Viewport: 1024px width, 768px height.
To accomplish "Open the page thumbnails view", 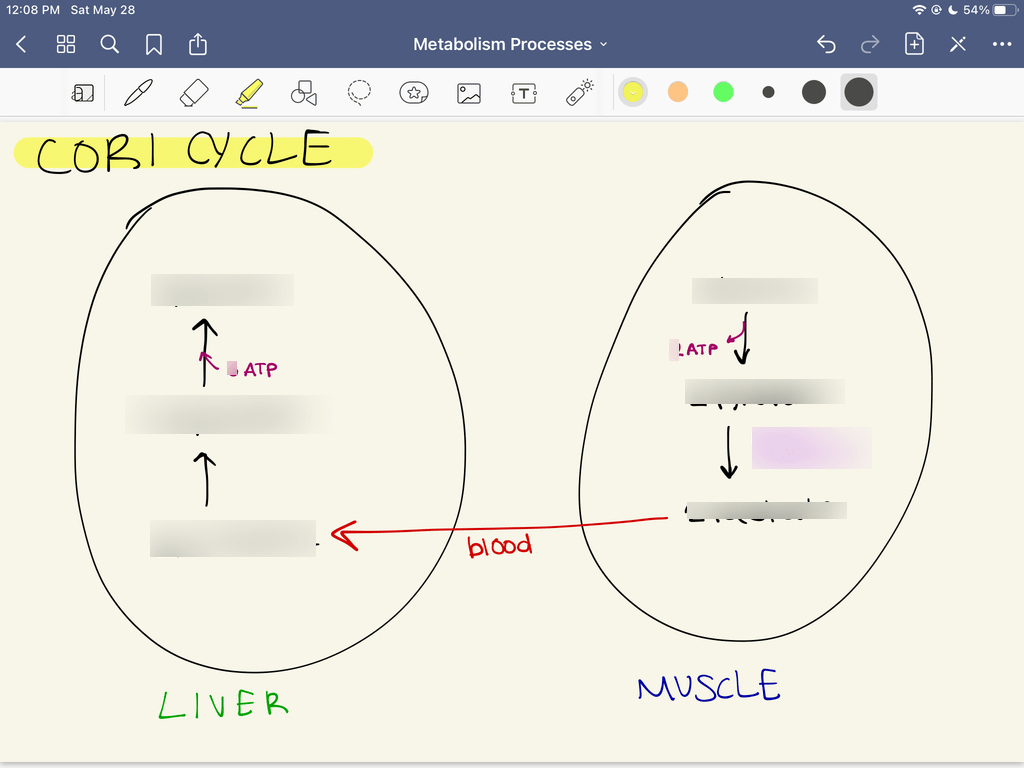I will 66,44.
